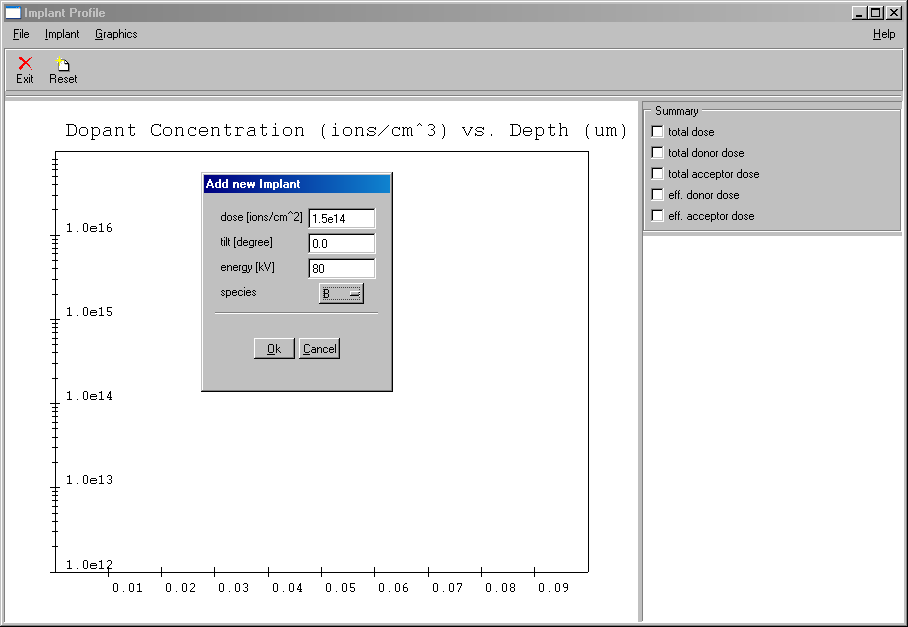The image size is (908, 627).
Task: Open the Help menu
Action: pos(884,34)
